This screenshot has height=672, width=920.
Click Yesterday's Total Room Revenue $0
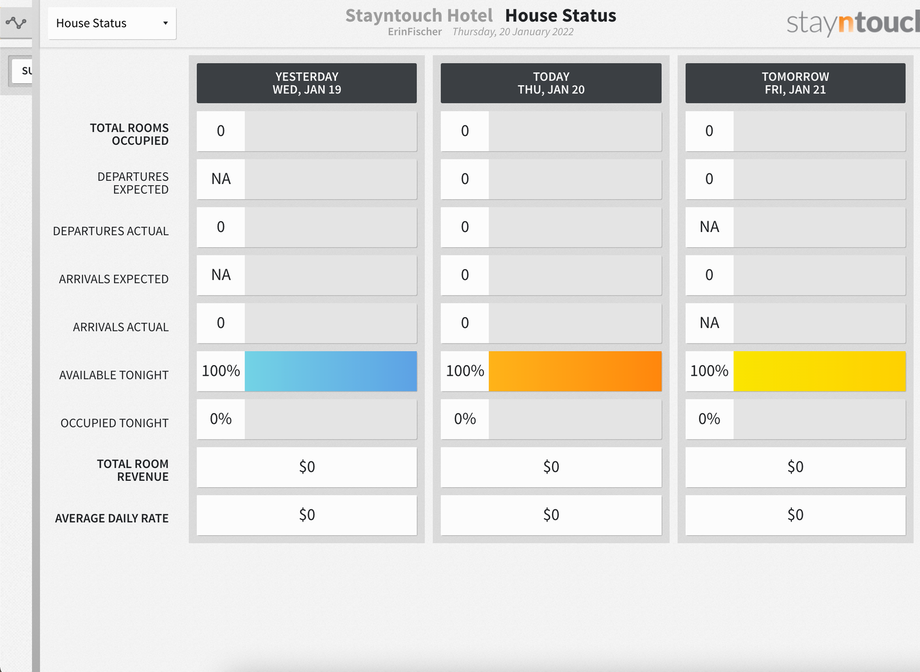coord(307,467)
